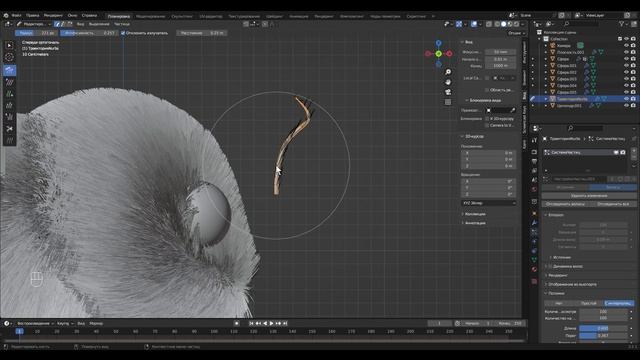640x360 pixels.
Task: Open the Частица menu in viewport header
Action: click(122, 24)
